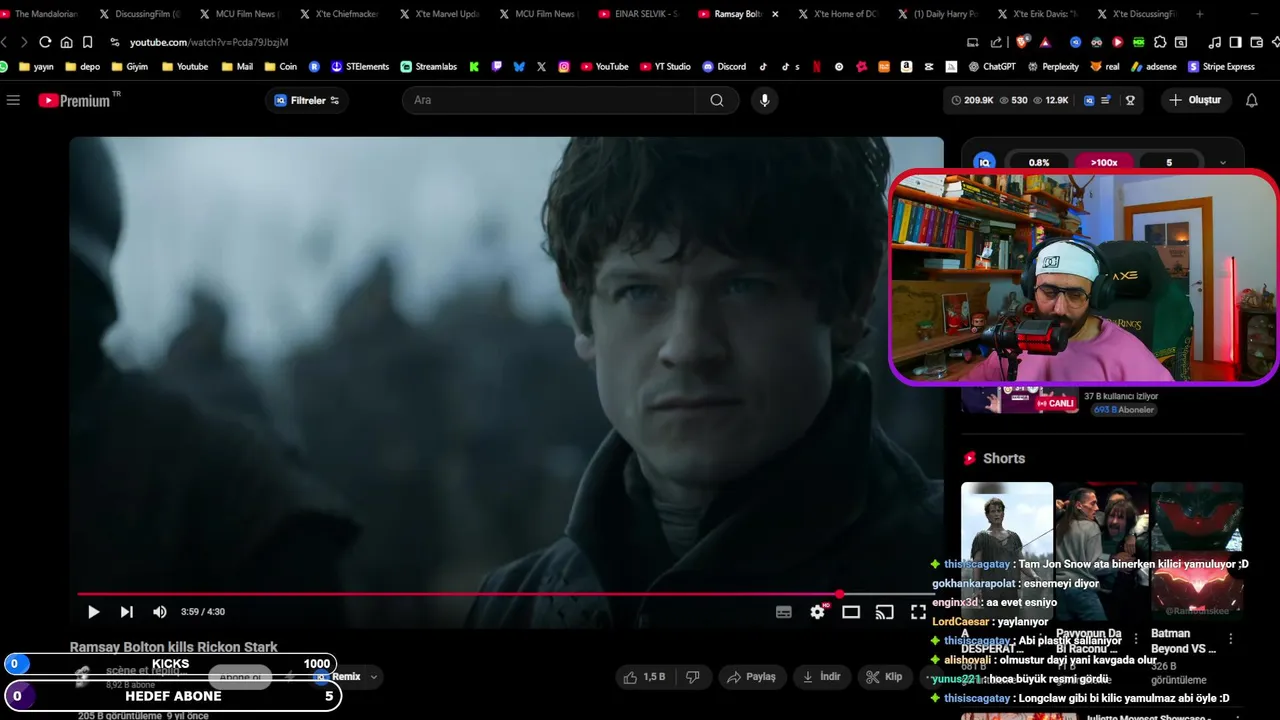The height and width of the screenshot is (720, 1280).
Task: Click Brave shields lion icon
Action: click(1020, 42)
